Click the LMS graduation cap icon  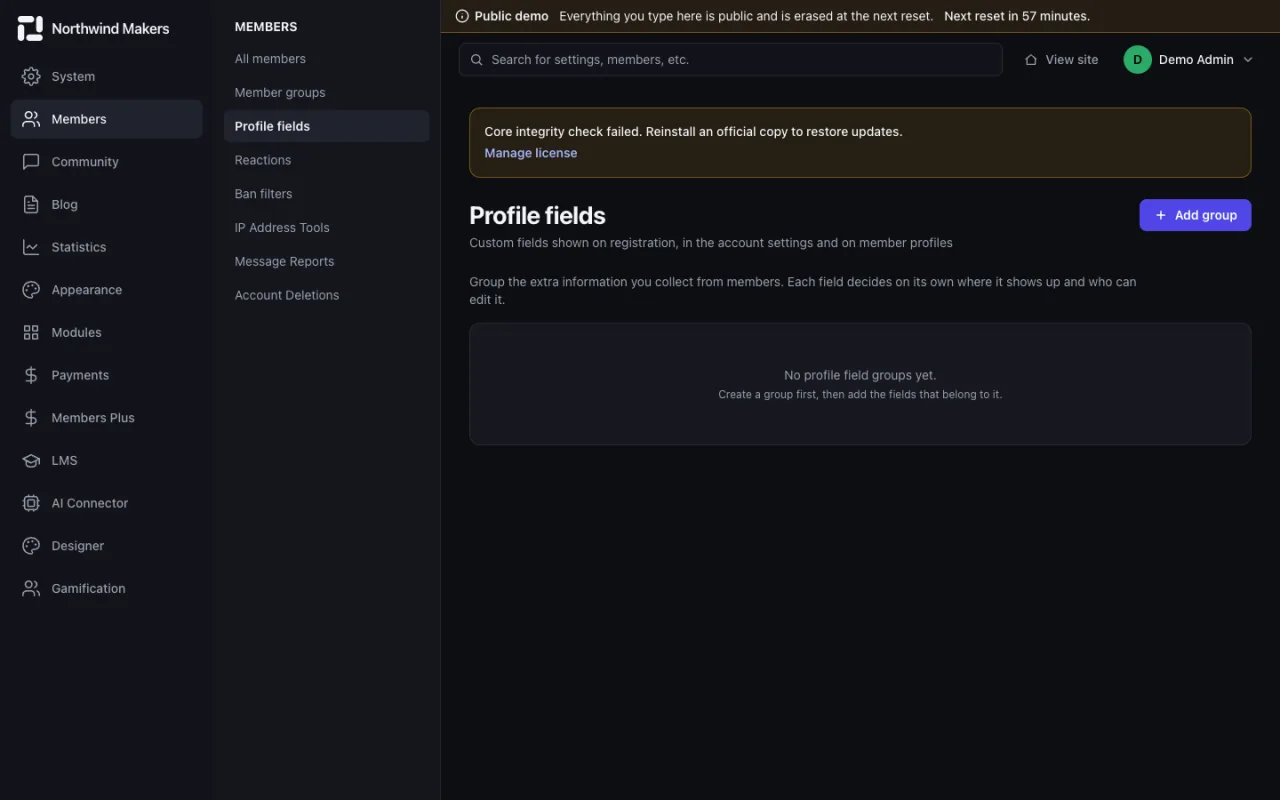[31, 460]
